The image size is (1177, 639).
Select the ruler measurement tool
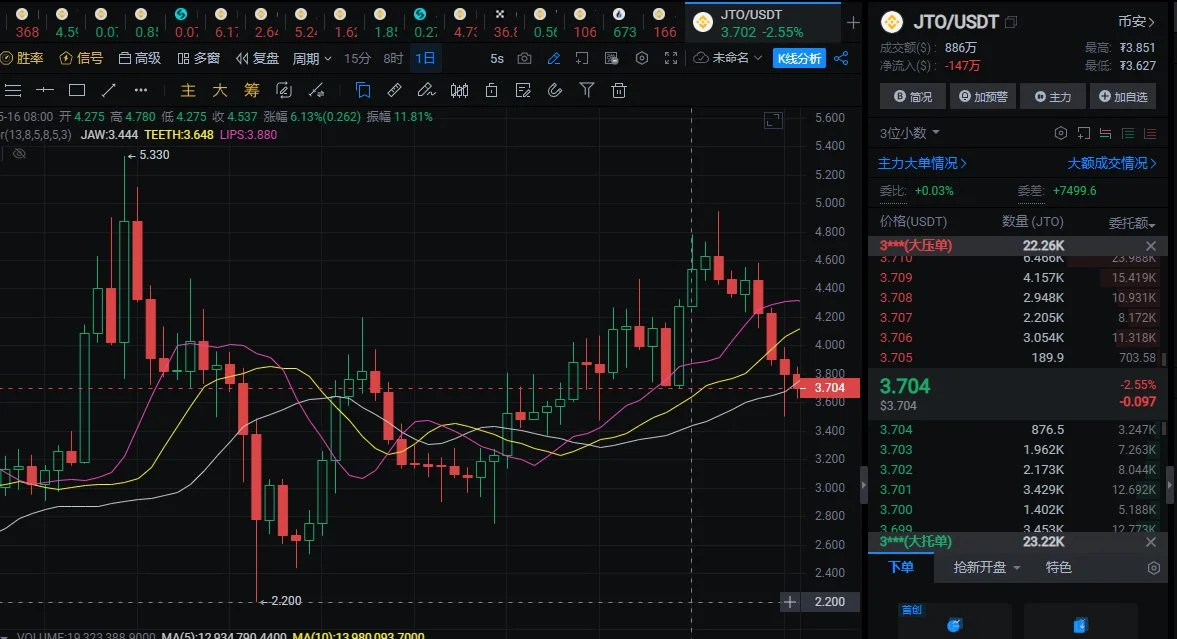[394, 91]
